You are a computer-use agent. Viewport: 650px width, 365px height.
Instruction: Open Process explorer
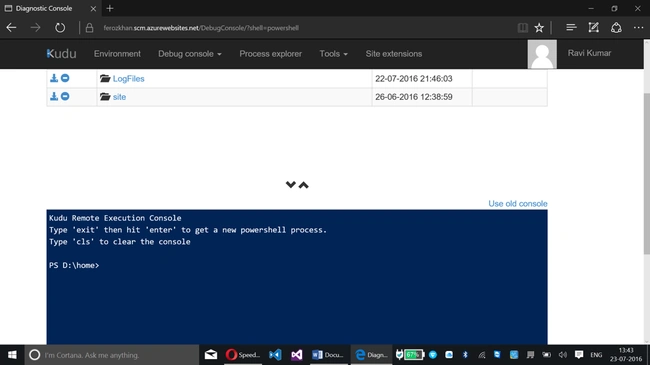coord(270,54)
